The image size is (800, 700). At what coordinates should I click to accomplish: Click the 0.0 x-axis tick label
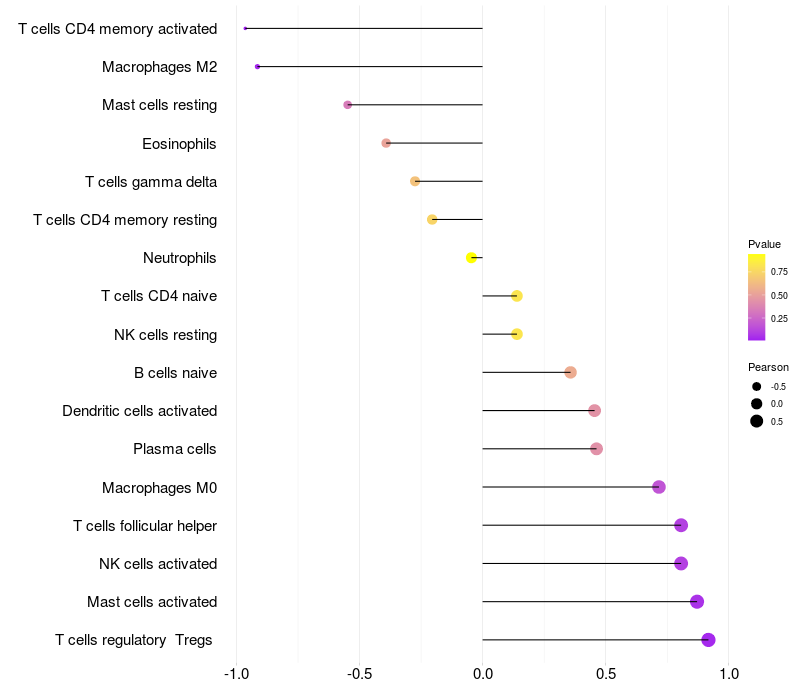[483, 674]
